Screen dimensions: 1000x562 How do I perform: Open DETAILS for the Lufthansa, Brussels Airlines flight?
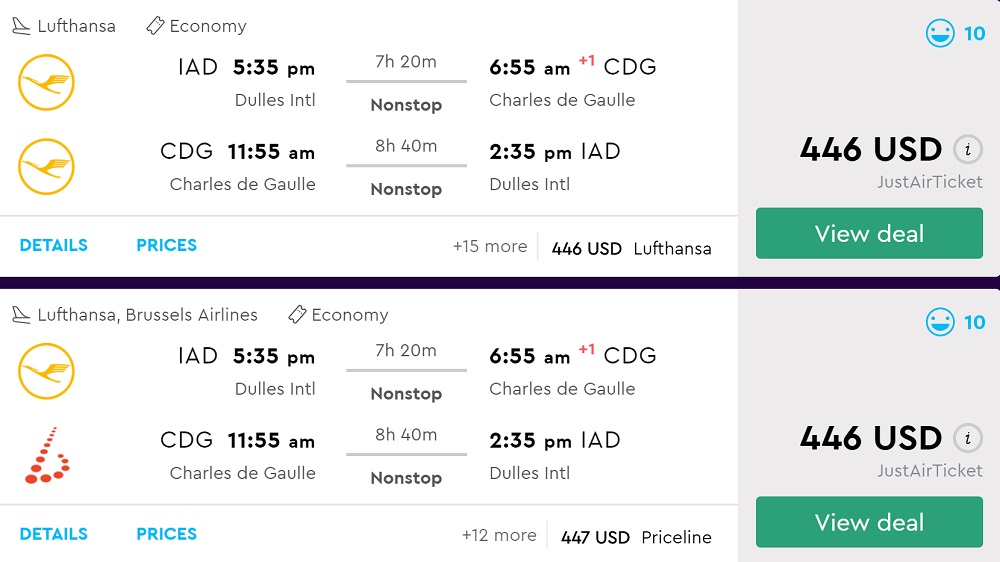[54, 534]
